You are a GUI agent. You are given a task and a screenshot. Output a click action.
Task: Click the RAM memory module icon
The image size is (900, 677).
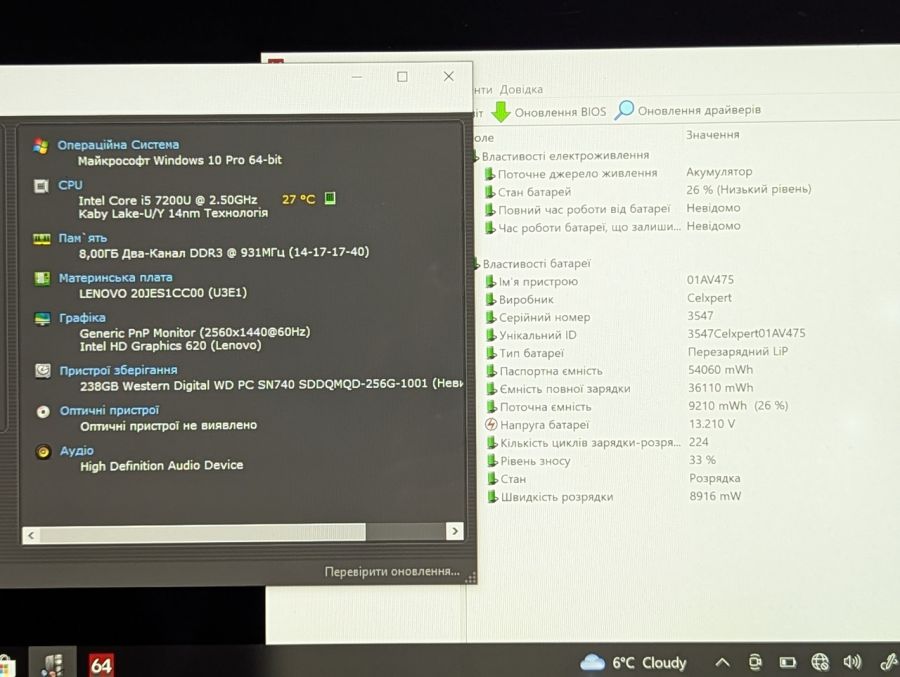41,238
